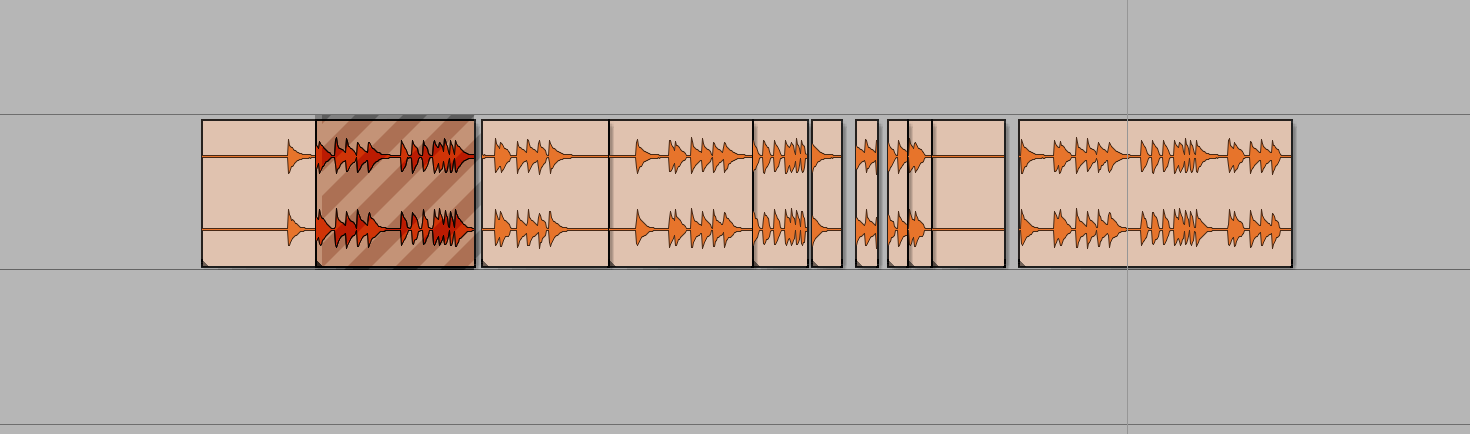Click the upper channel waveform of the striped clip
1470x434 pixels.
395,156
